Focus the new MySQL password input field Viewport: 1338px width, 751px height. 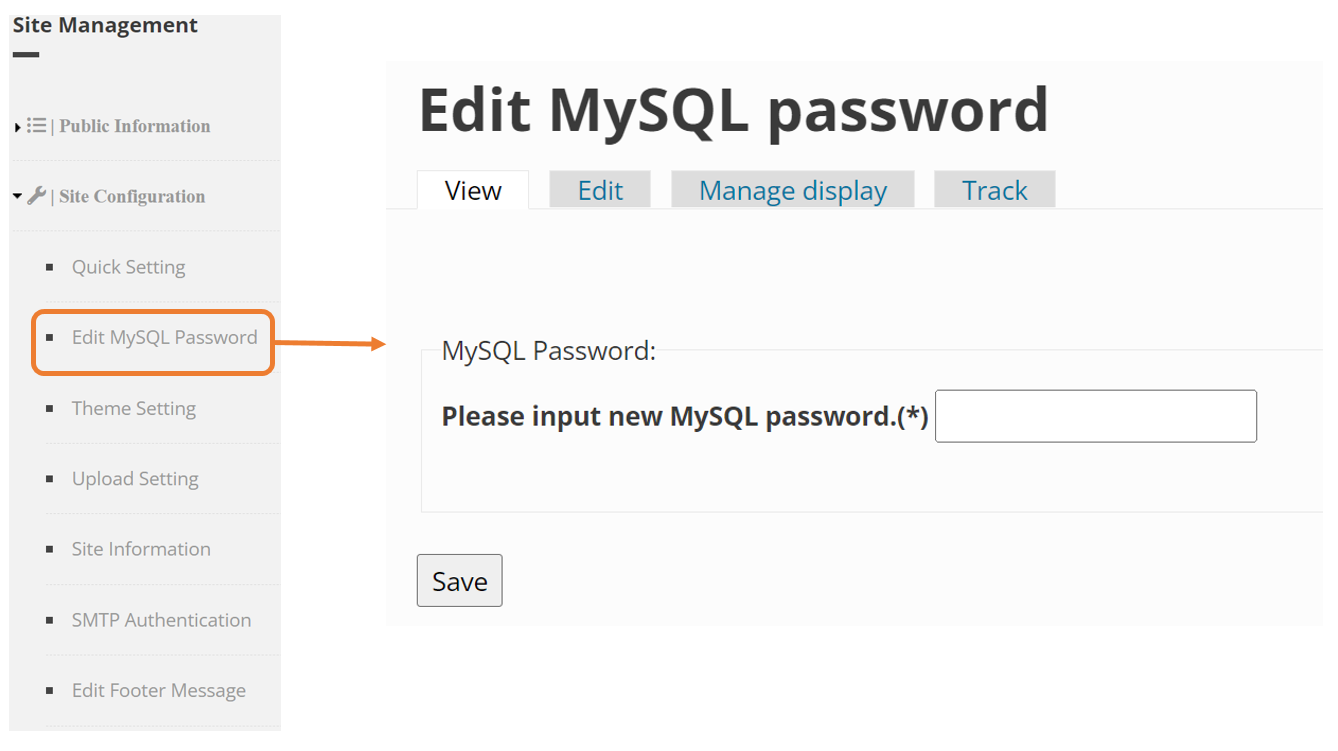point(1095,416)
